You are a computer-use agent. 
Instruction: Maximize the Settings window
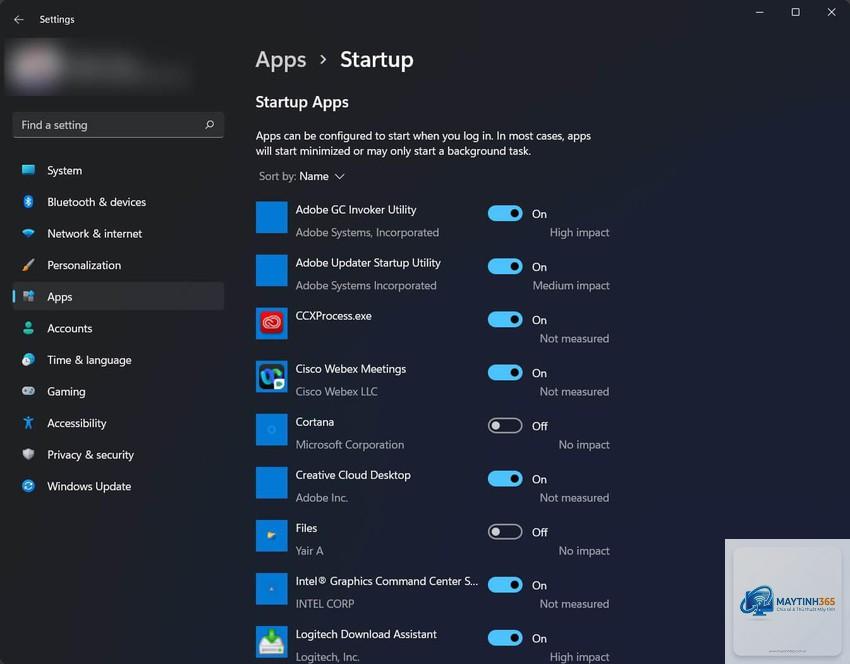point(795,12)
